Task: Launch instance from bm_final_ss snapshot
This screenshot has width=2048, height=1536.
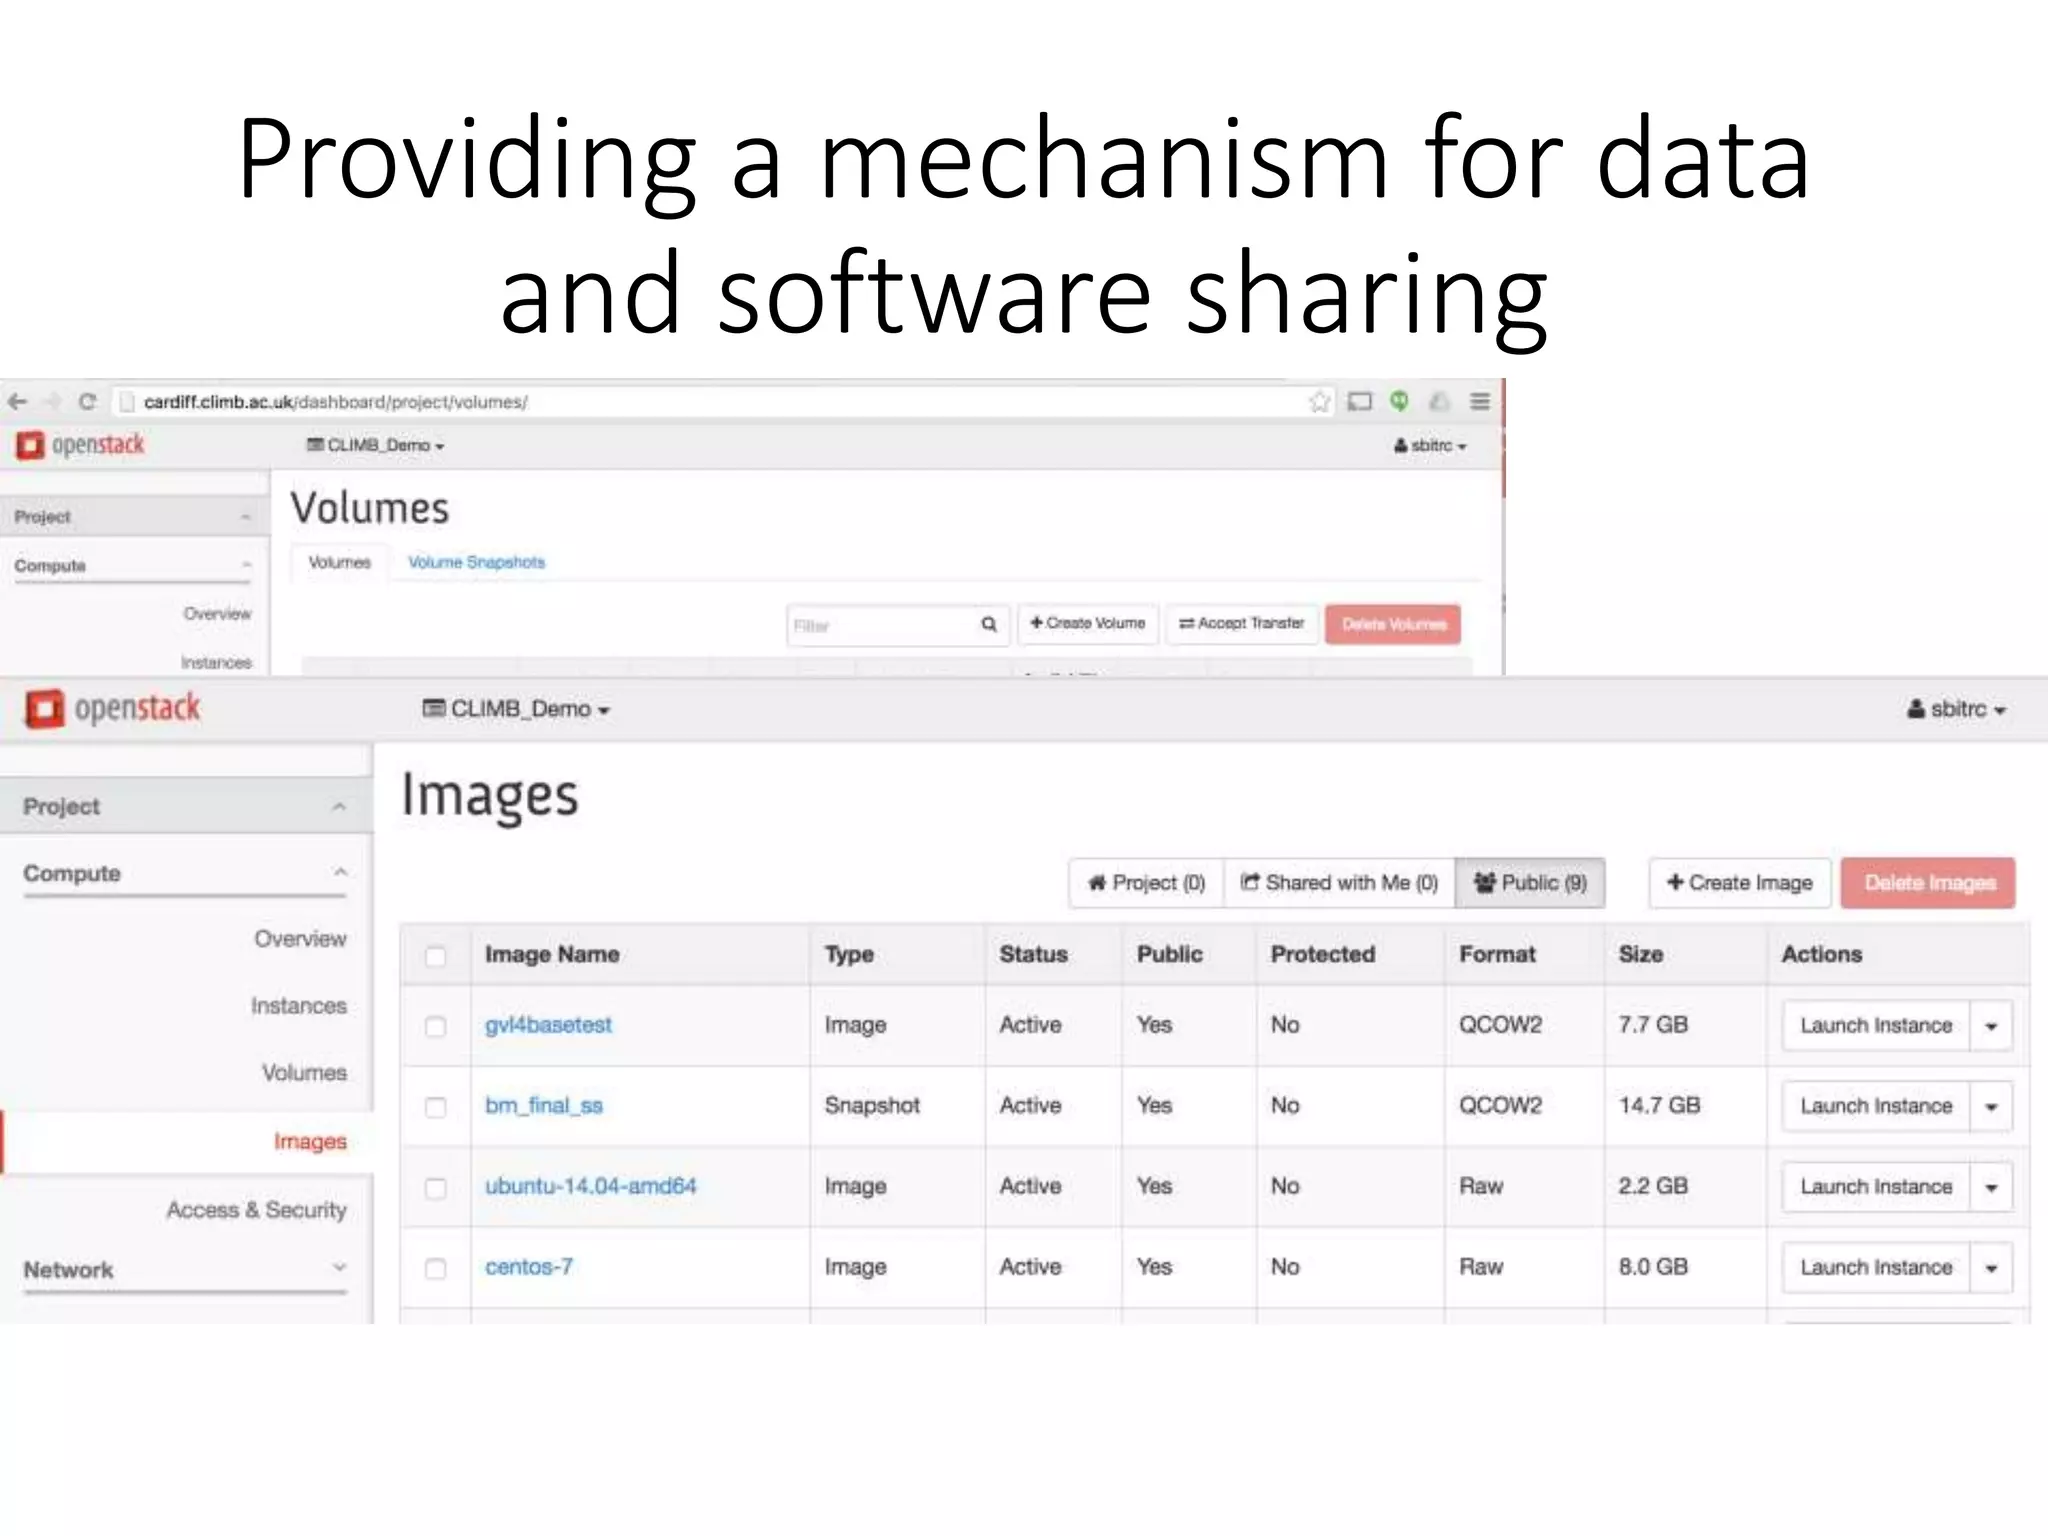Action: [x=1876, y=1107]
